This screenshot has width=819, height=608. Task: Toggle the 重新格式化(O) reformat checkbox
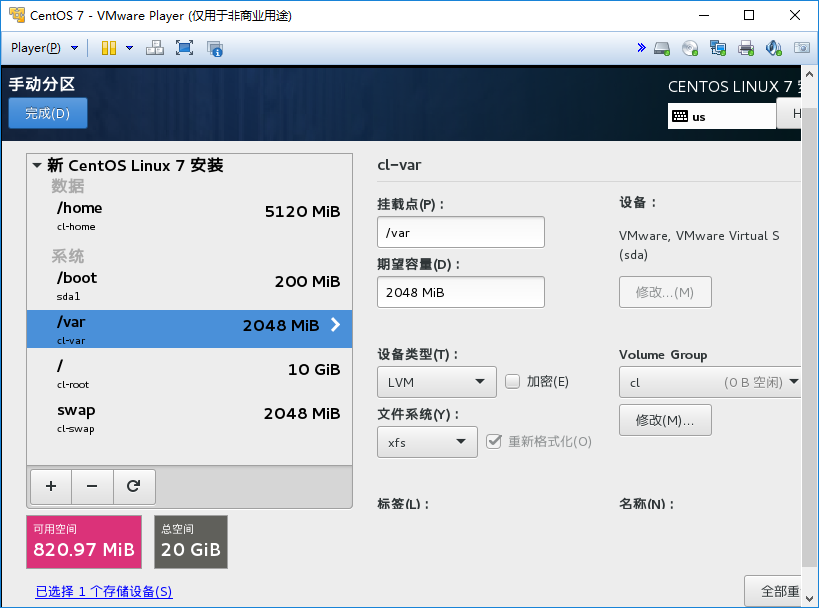494,441
